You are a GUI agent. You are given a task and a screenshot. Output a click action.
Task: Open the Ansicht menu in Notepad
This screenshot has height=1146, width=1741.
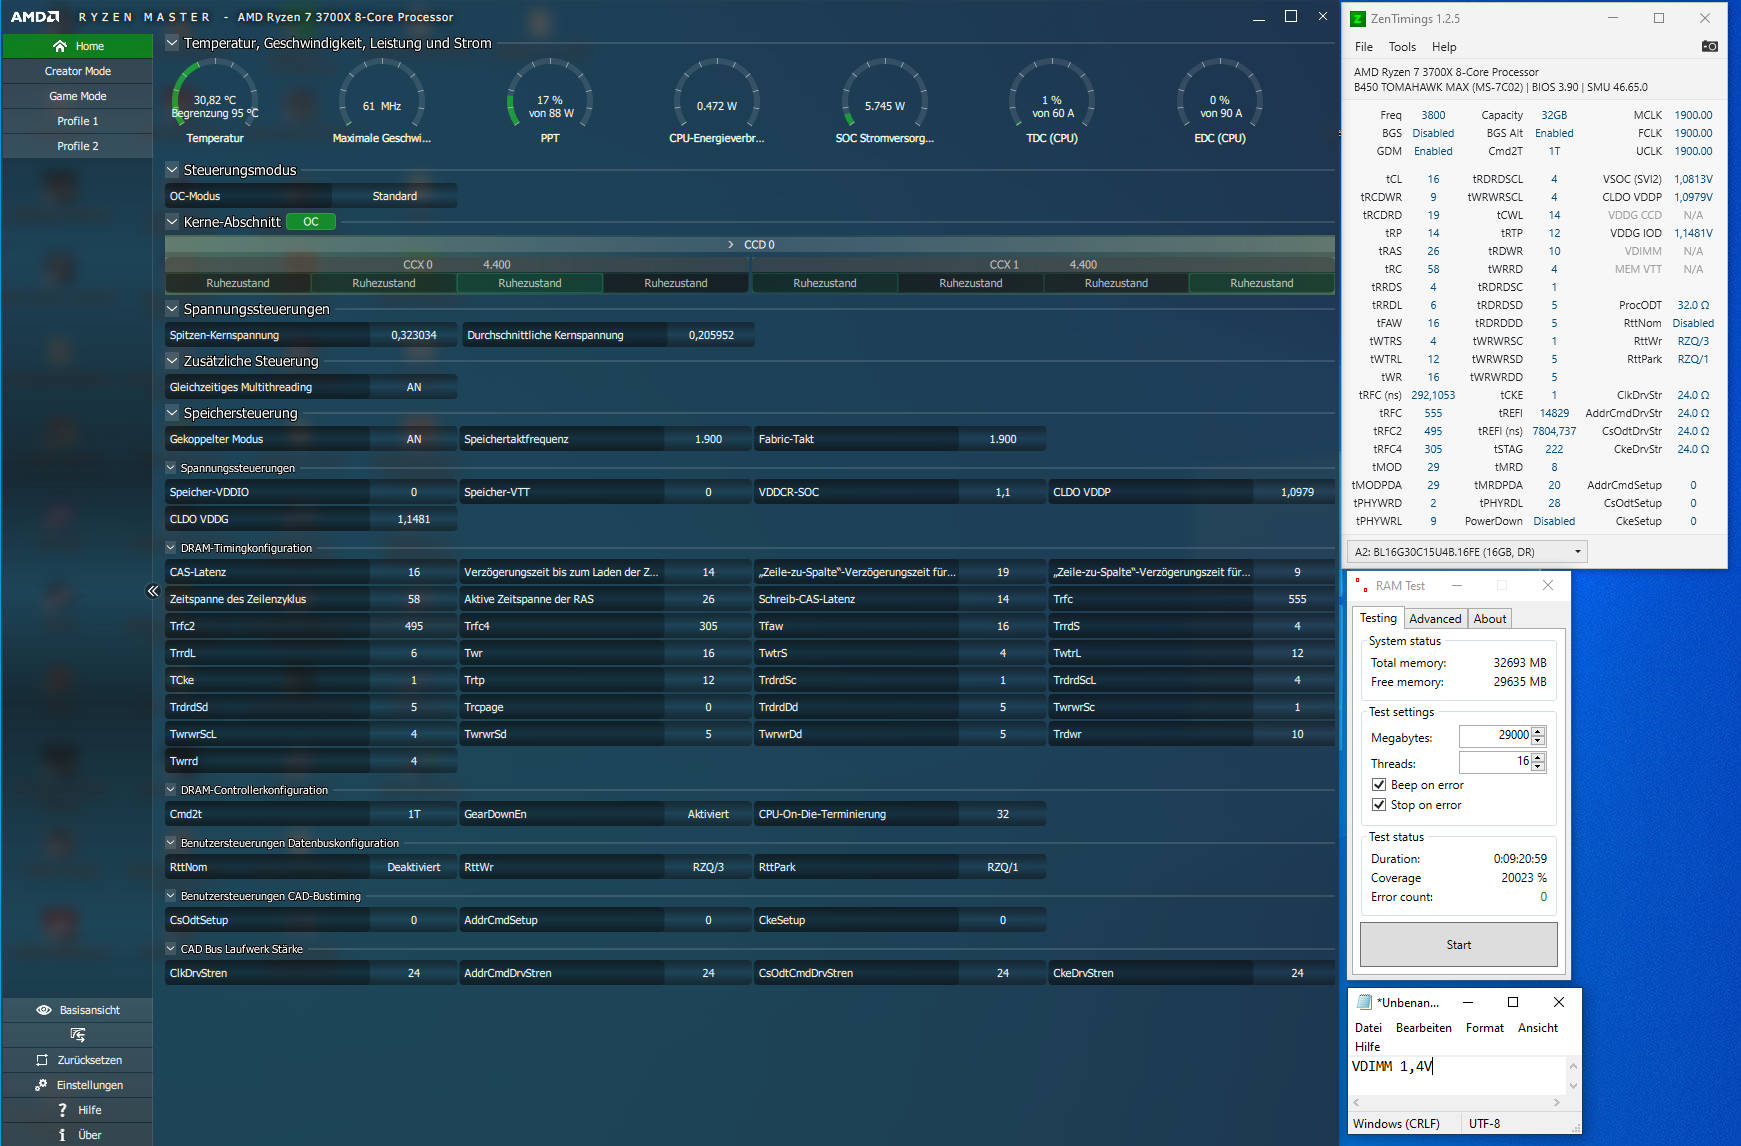pyautogui.click(x=1538, y=1028)
